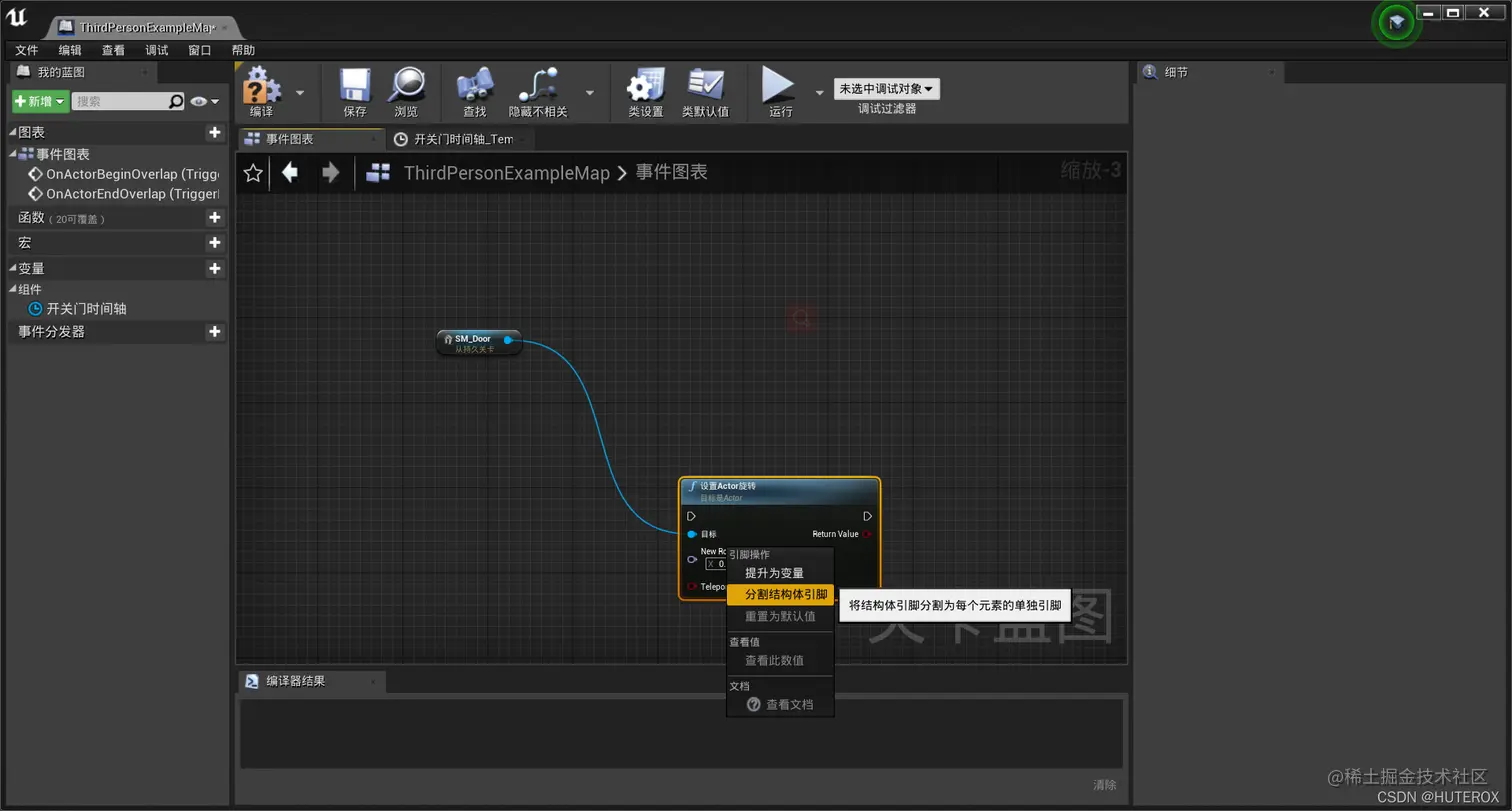Add a new function with 函数 plus button

pos(214,217)
